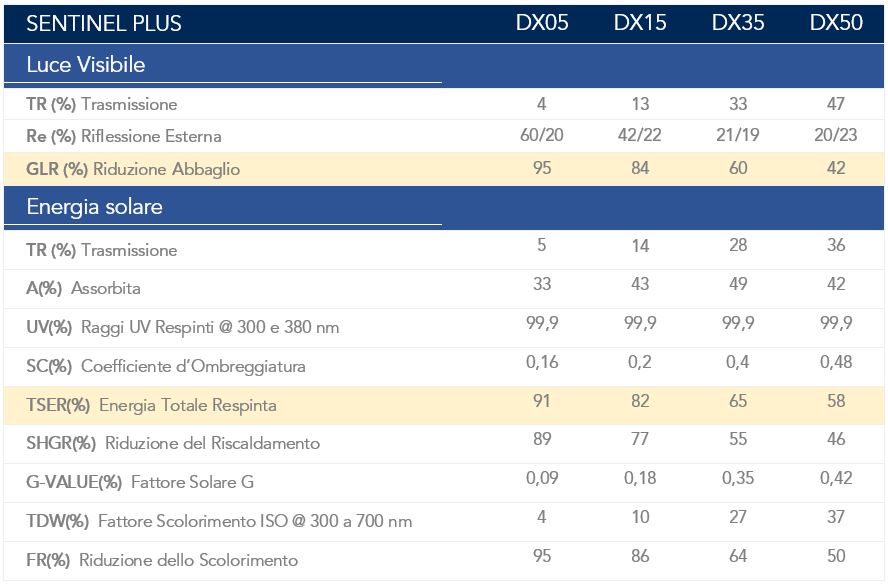Select the DX50 column header
Image resolution: width=888 pixels, height=586 pixels.
(x=836, y=23)
